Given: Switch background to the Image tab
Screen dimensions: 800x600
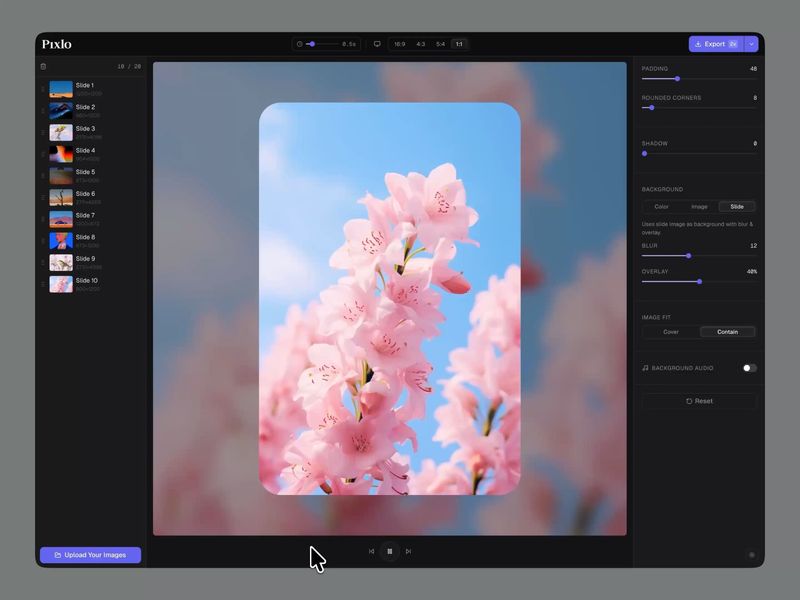Looking at the screenshot, I should (699, 207).
